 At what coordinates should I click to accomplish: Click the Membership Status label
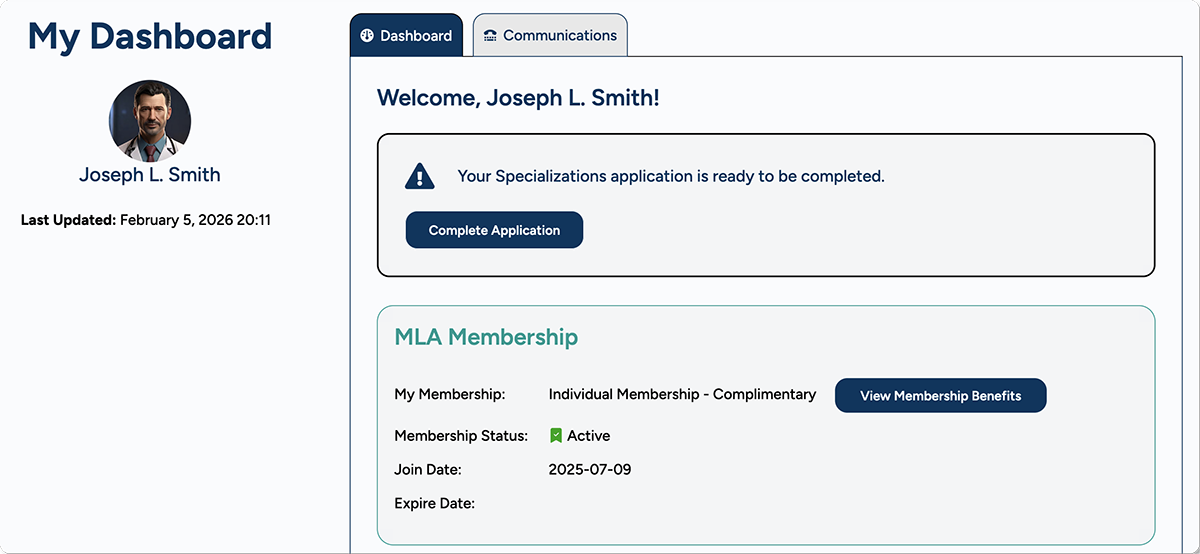pyautogui.click(x=461, y=436)
